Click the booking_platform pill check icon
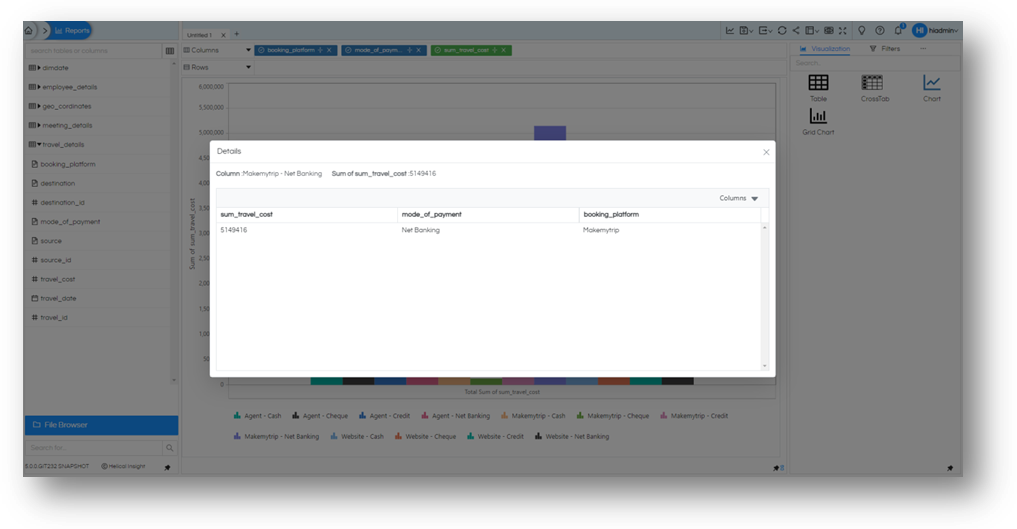 pyautogui.click(x=261, y=50)
